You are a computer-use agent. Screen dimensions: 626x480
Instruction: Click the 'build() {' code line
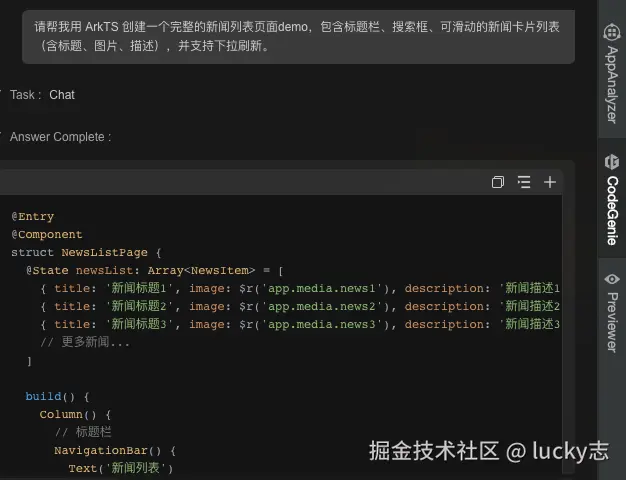pos(57,397)
